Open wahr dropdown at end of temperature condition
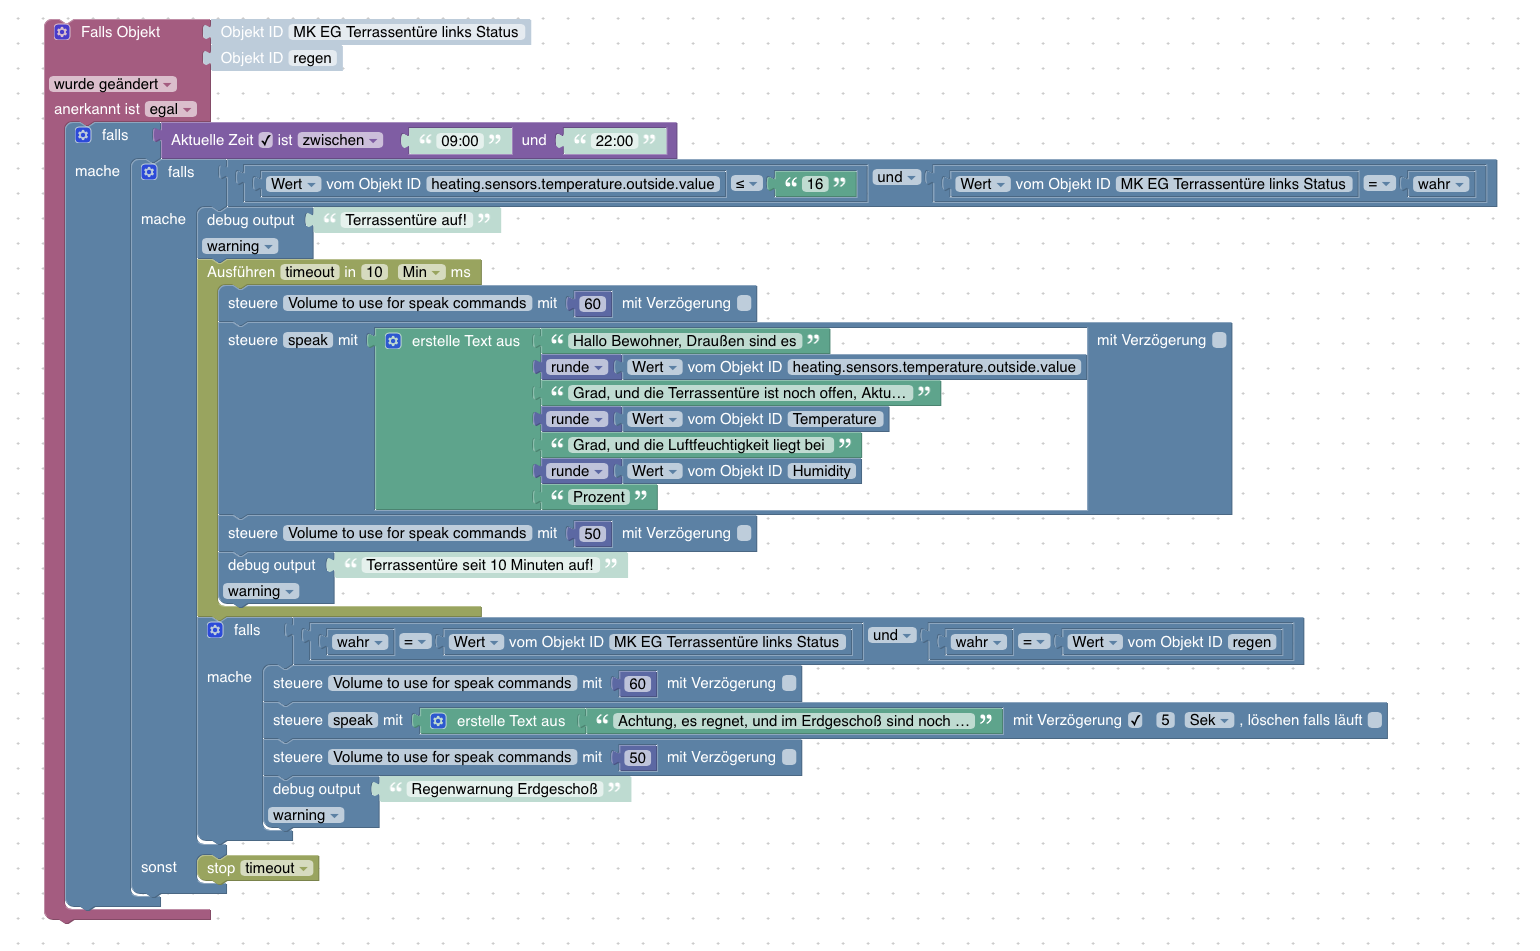Viewport: 1540px width, 951px height. tap(1441, 184)
